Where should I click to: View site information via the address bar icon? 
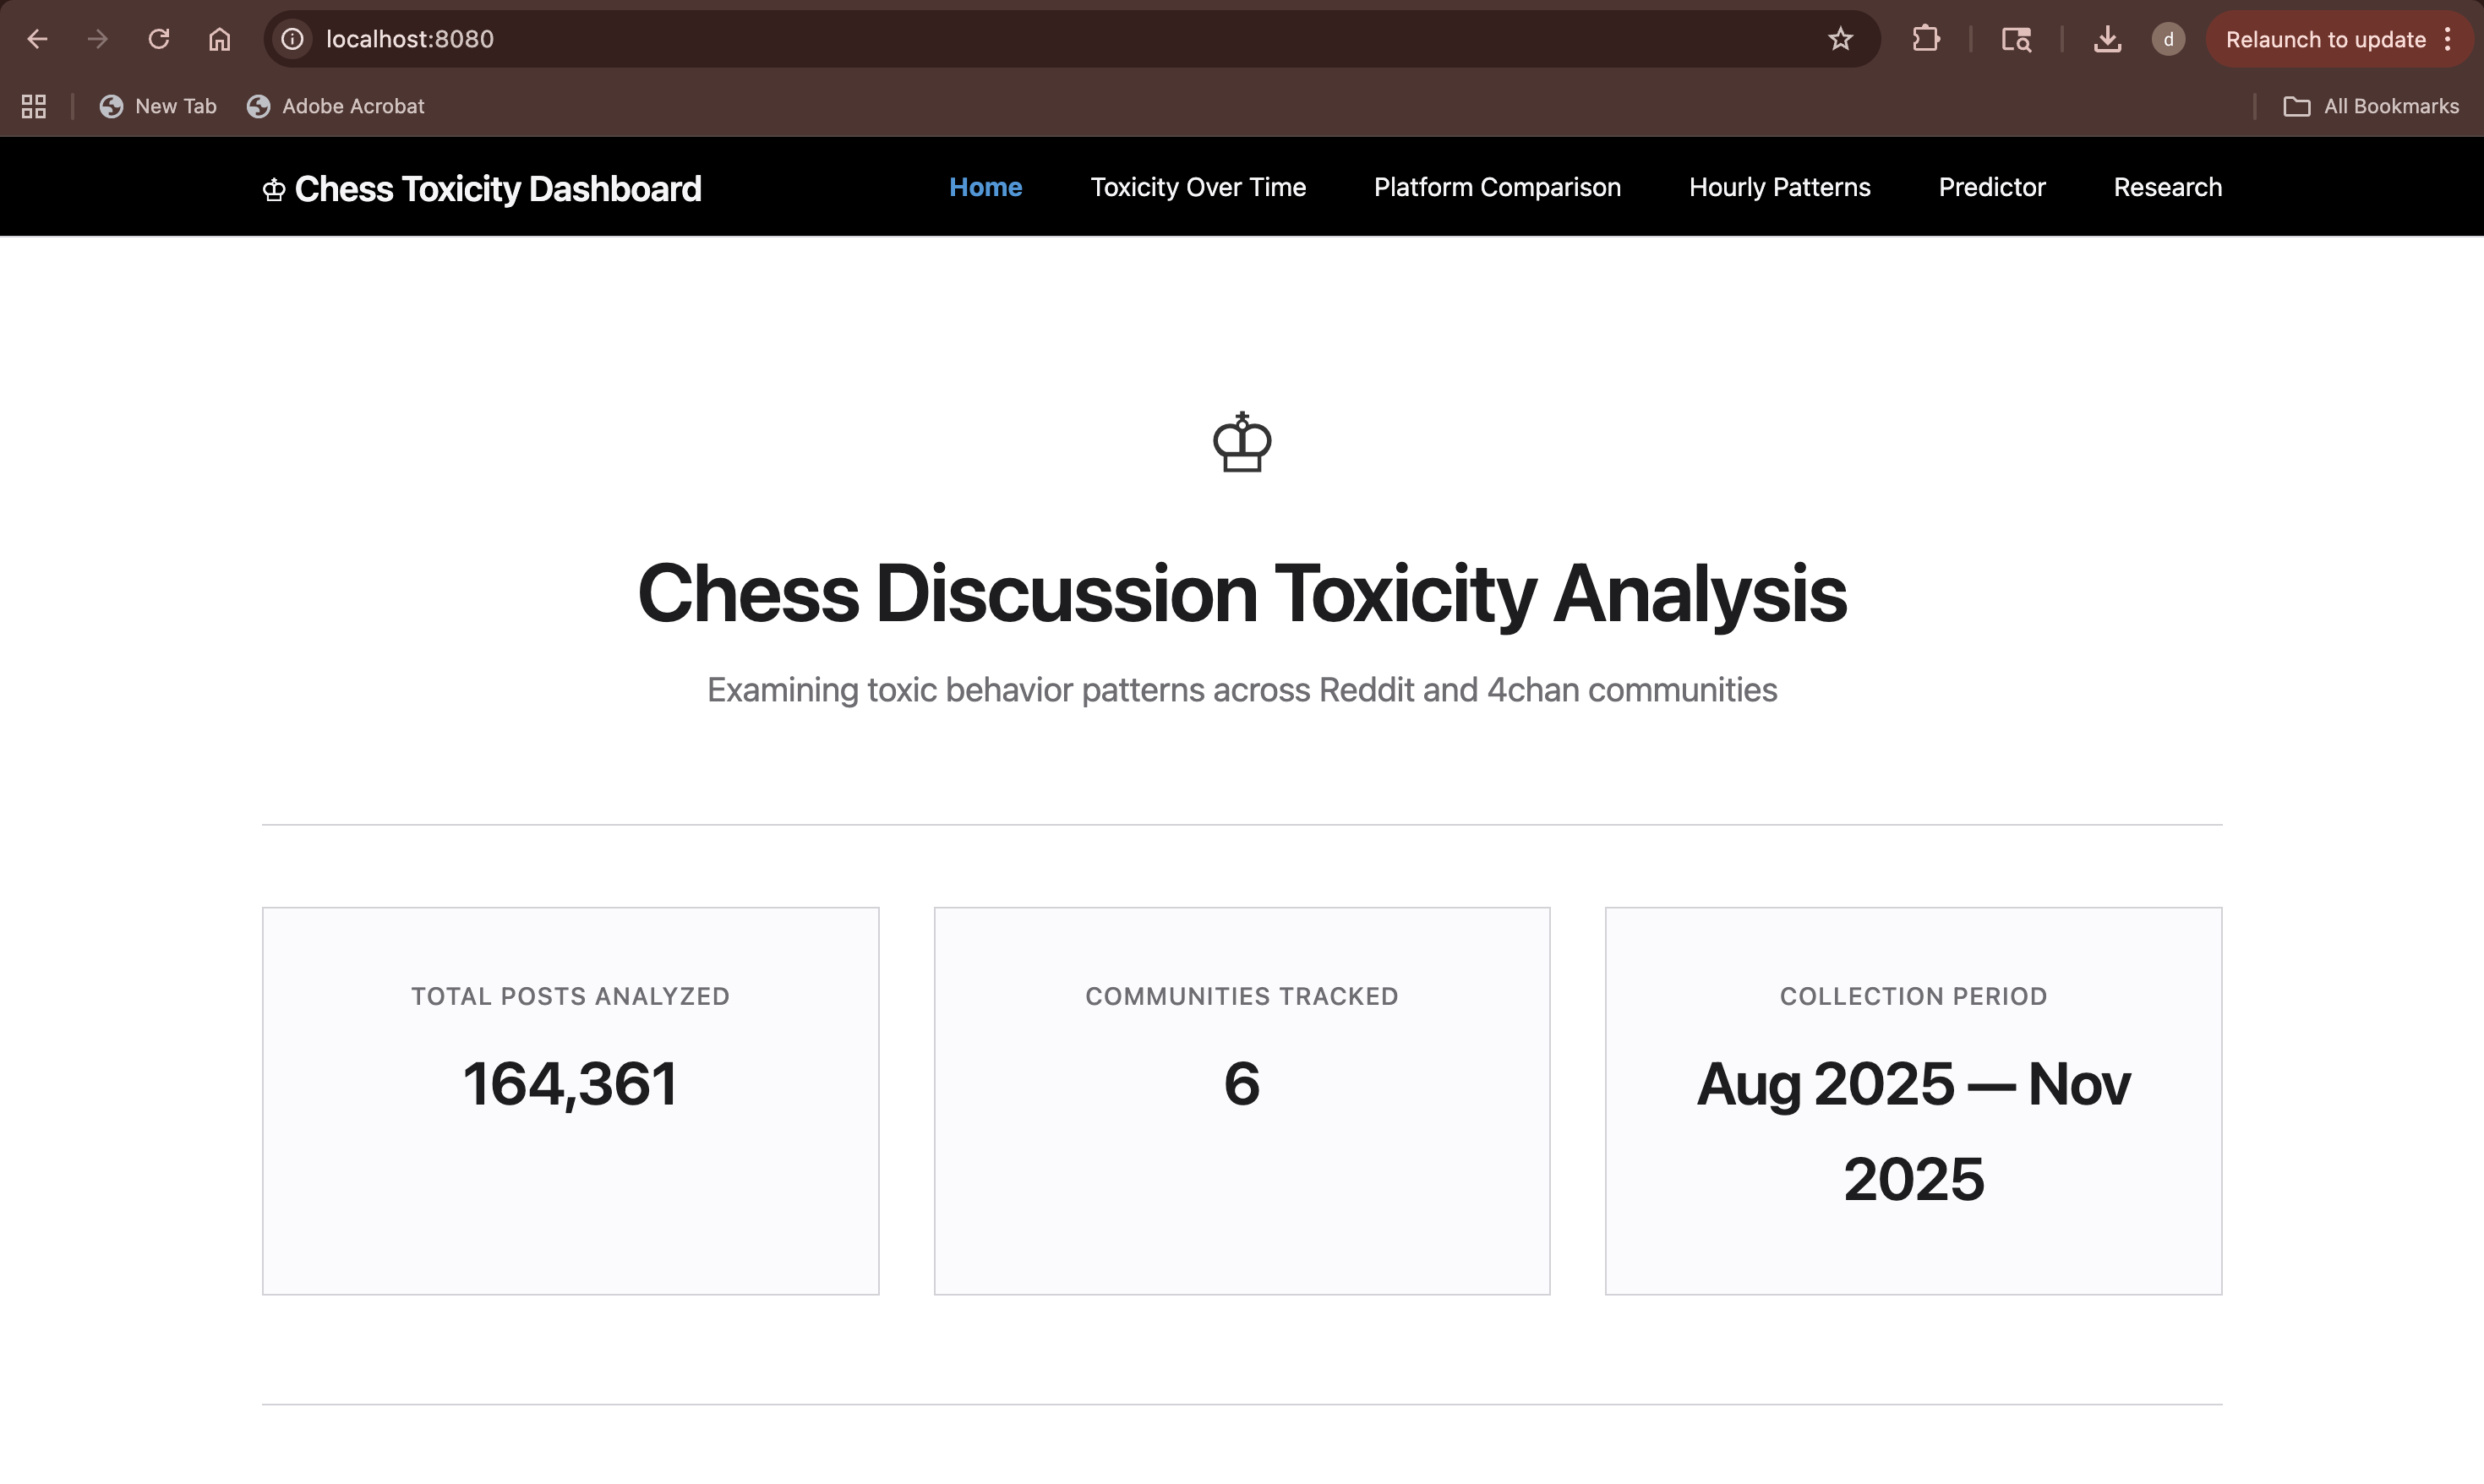click(x=291, y=39)
